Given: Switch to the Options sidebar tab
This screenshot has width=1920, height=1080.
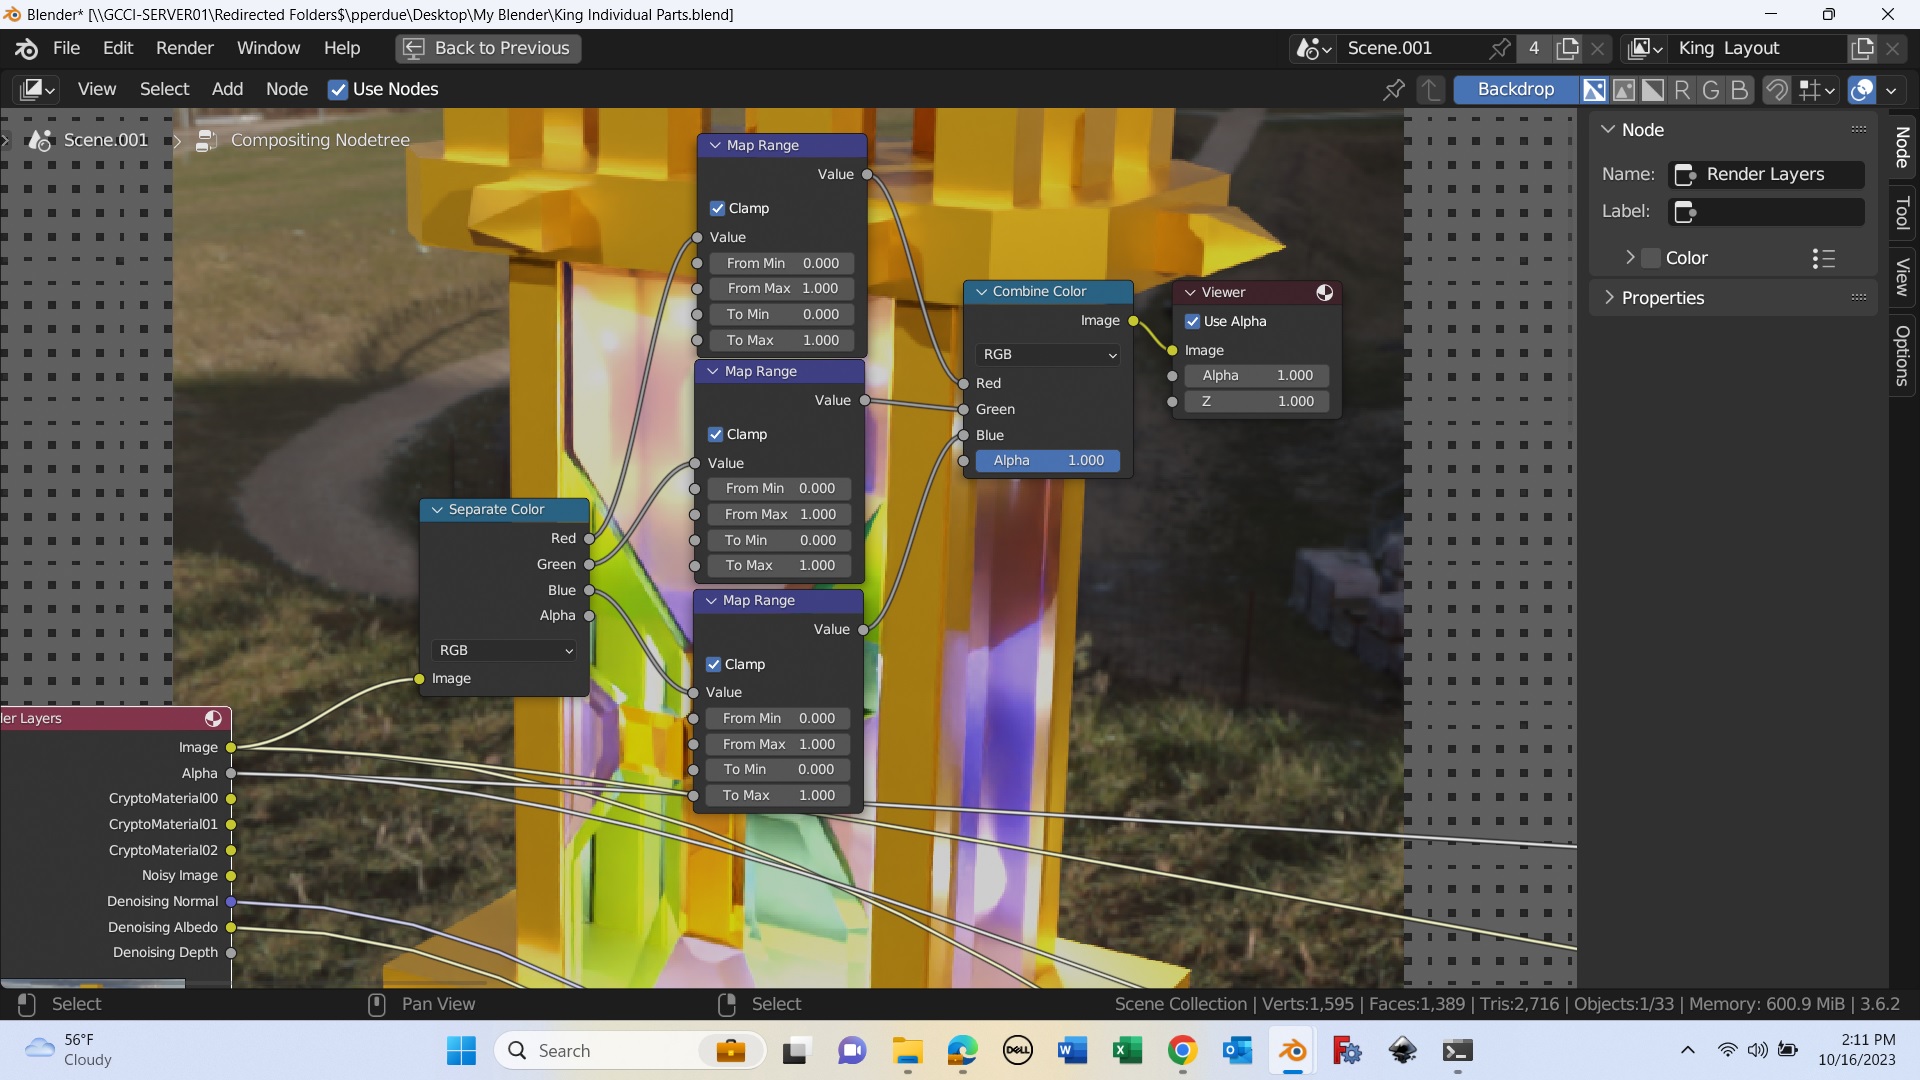Looking at the screenshot, I should (x=1902, y=355).
